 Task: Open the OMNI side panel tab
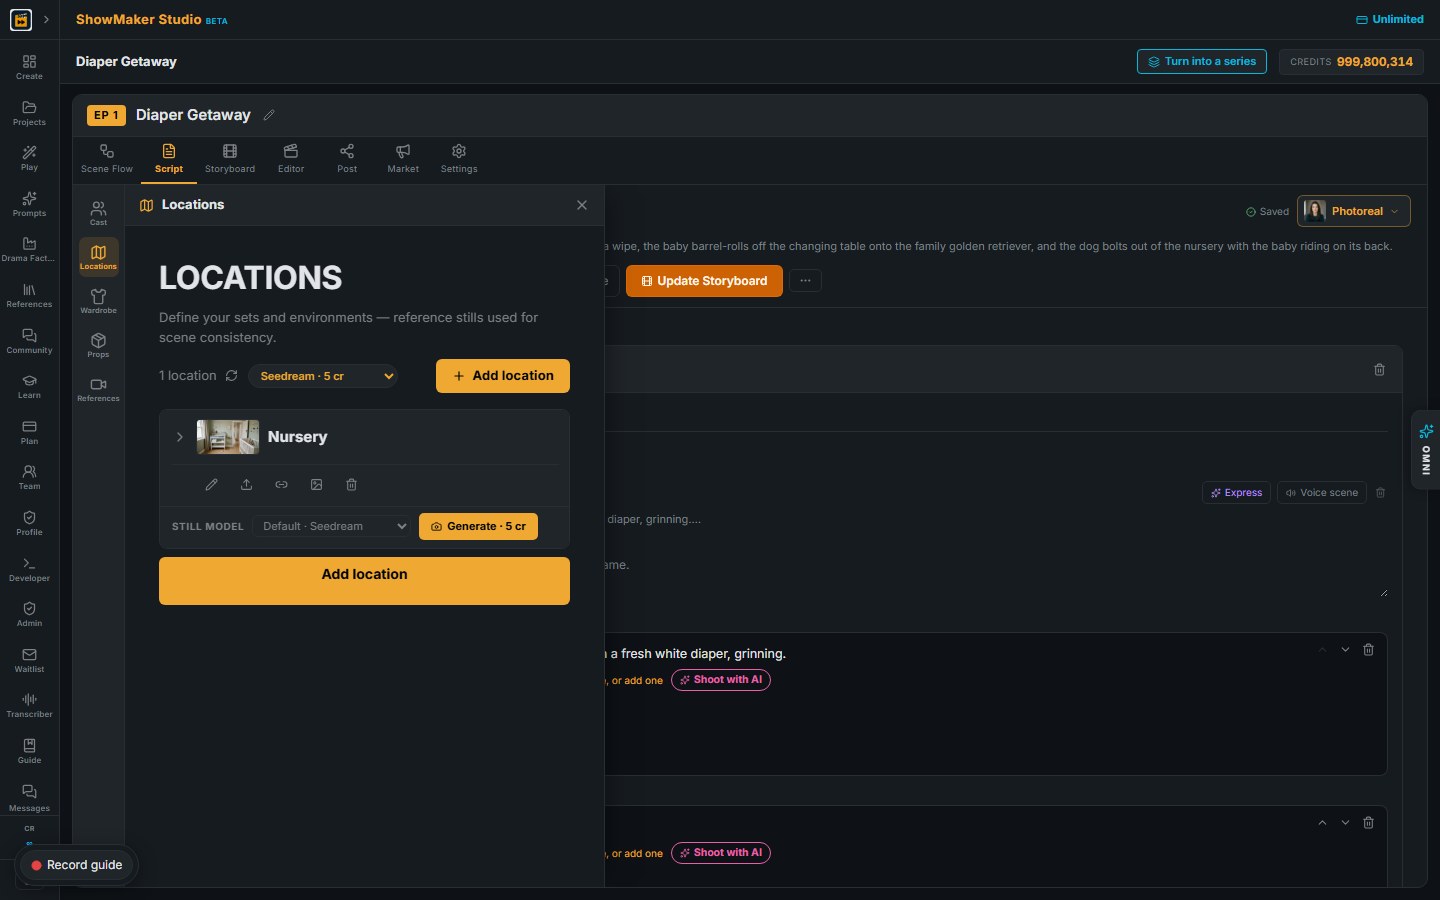coord(1426,450)
